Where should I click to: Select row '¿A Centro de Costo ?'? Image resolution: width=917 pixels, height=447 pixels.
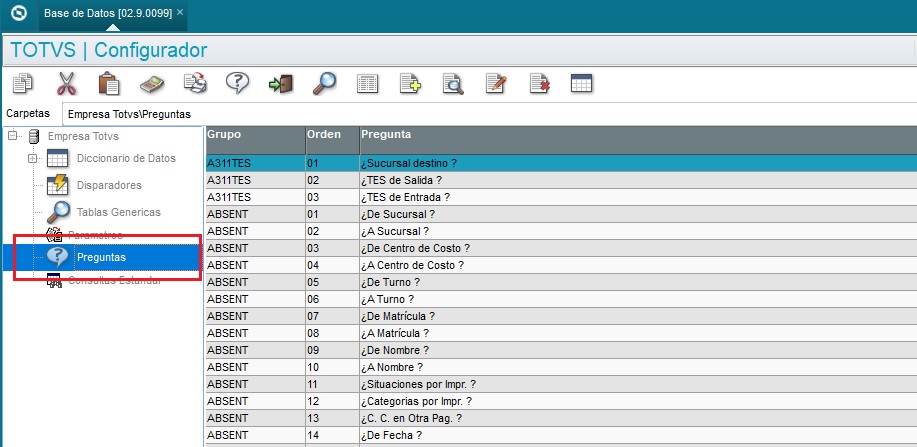561,265
